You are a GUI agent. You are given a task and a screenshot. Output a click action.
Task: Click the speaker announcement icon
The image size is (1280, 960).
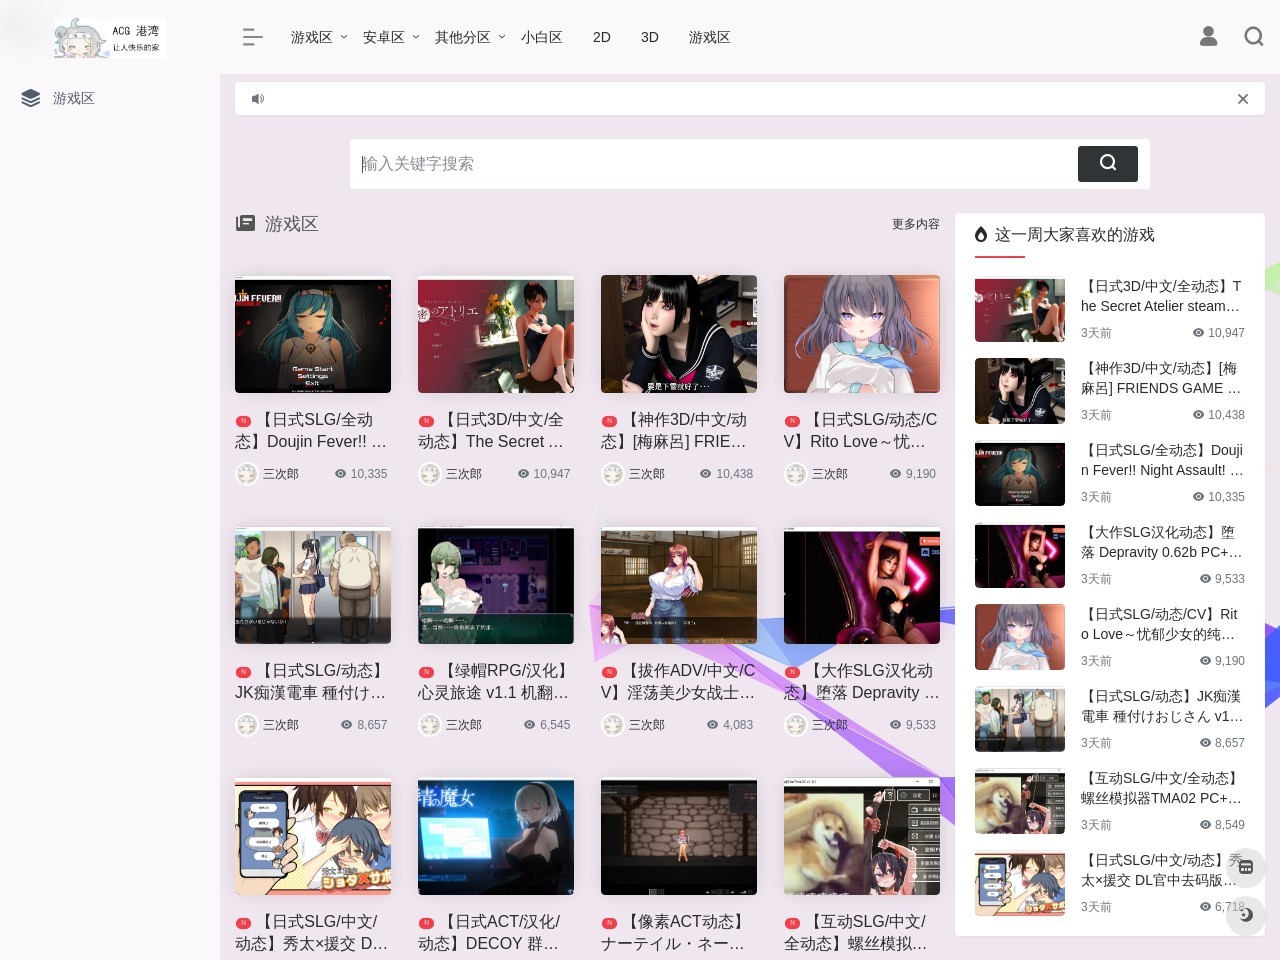point(258,99)
